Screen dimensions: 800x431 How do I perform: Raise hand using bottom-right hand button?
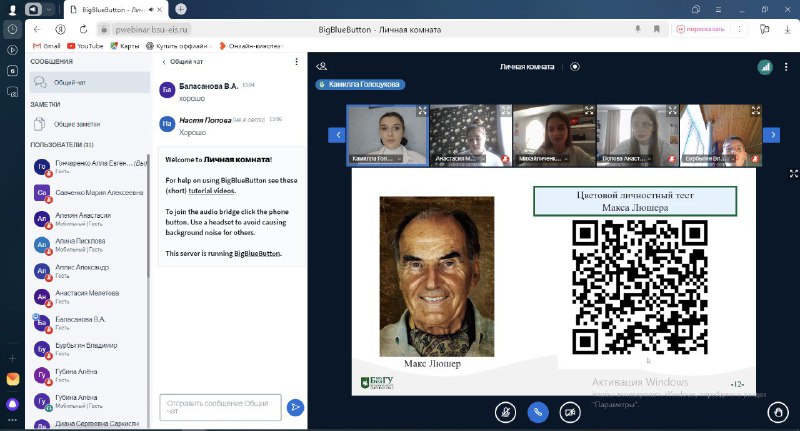(778, 412)
